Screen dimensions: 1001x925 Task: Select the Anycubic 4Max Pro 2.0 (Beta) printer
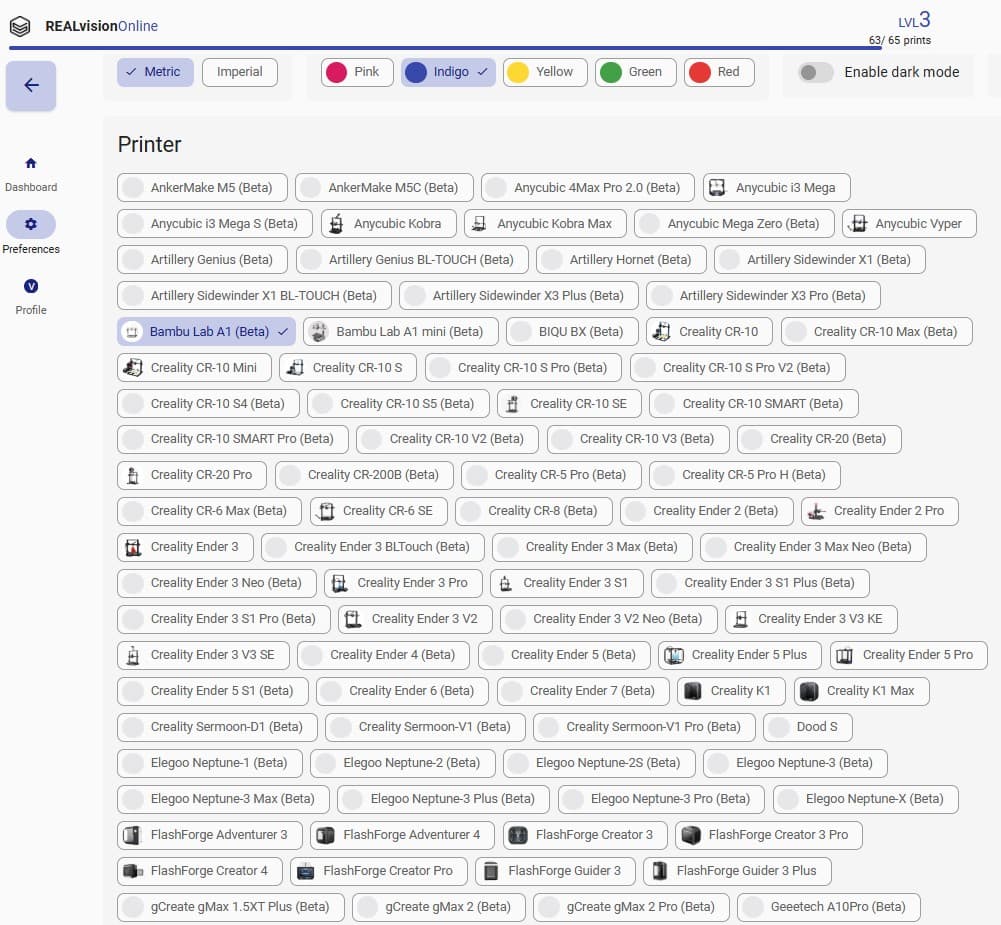(588, 188)
